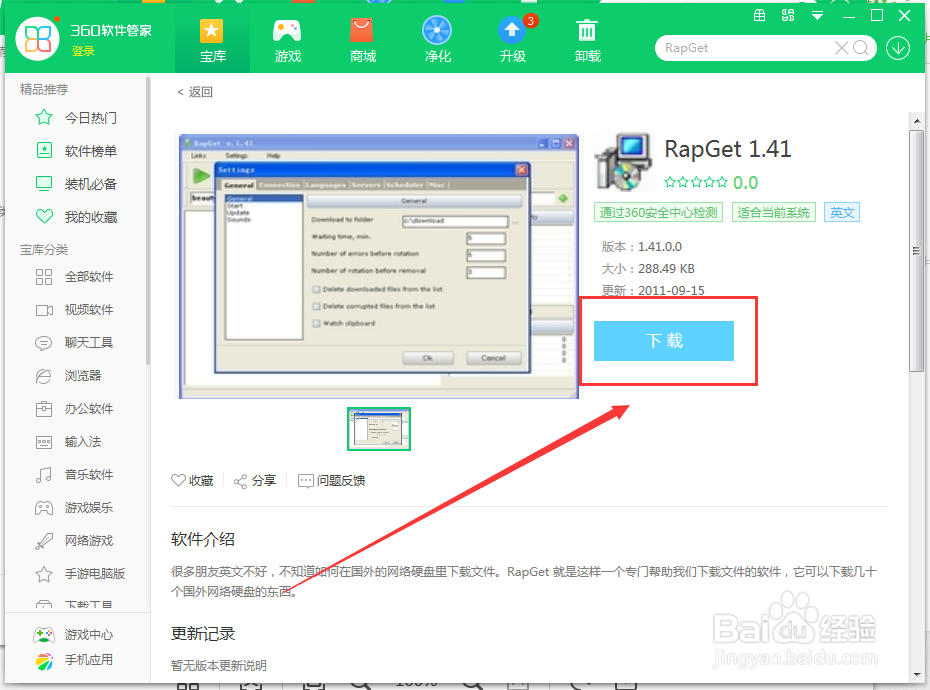The image size is (930, 690).
Task: Clear the search box with X icon
Action: [841, 48]
